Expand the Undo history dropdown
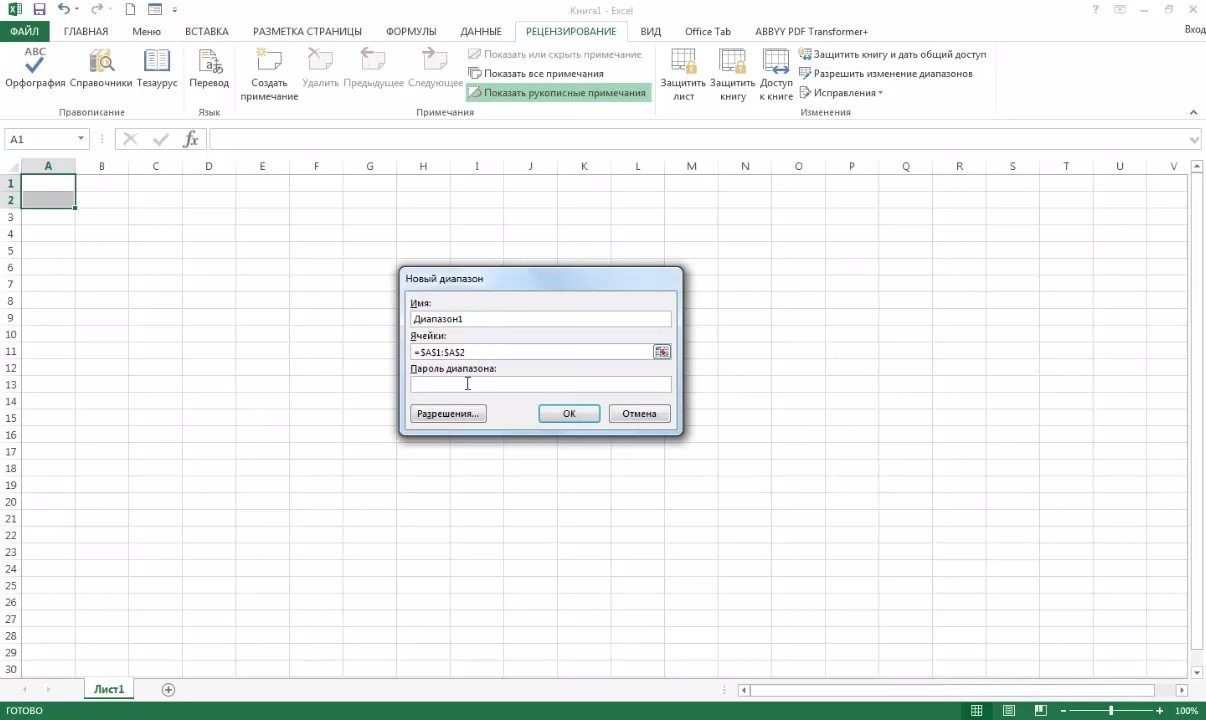Image resolution: width=1206 pixels, height=720 pixels. pos(76,10)
